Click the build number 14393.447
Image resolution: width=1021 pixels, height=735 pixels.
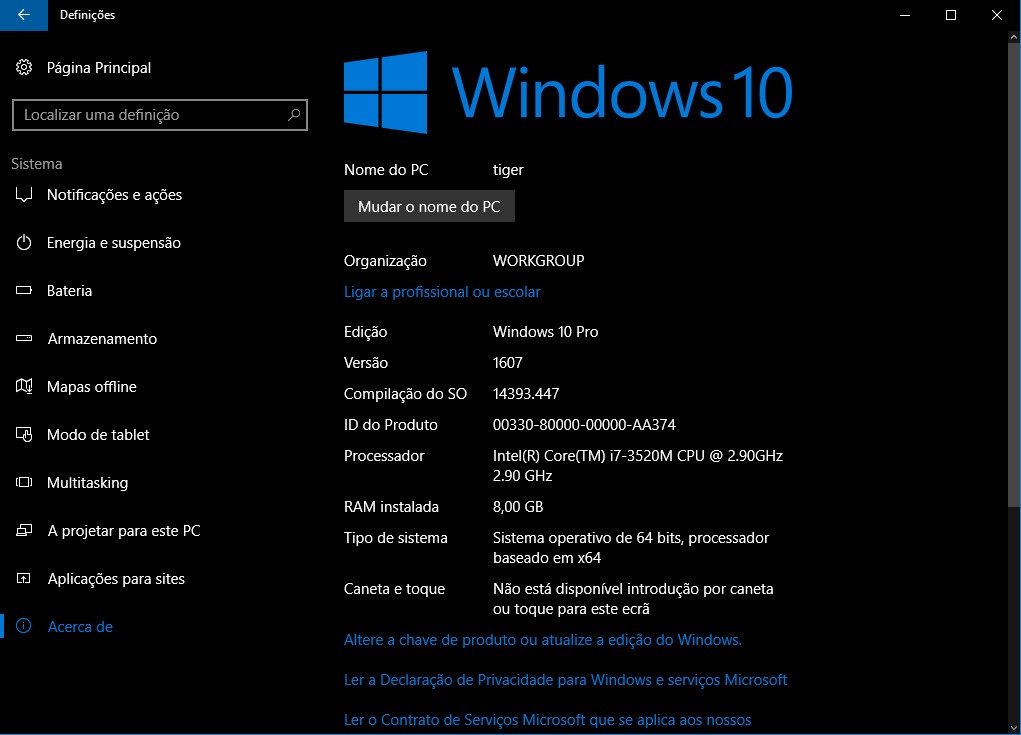click(526, 394)
